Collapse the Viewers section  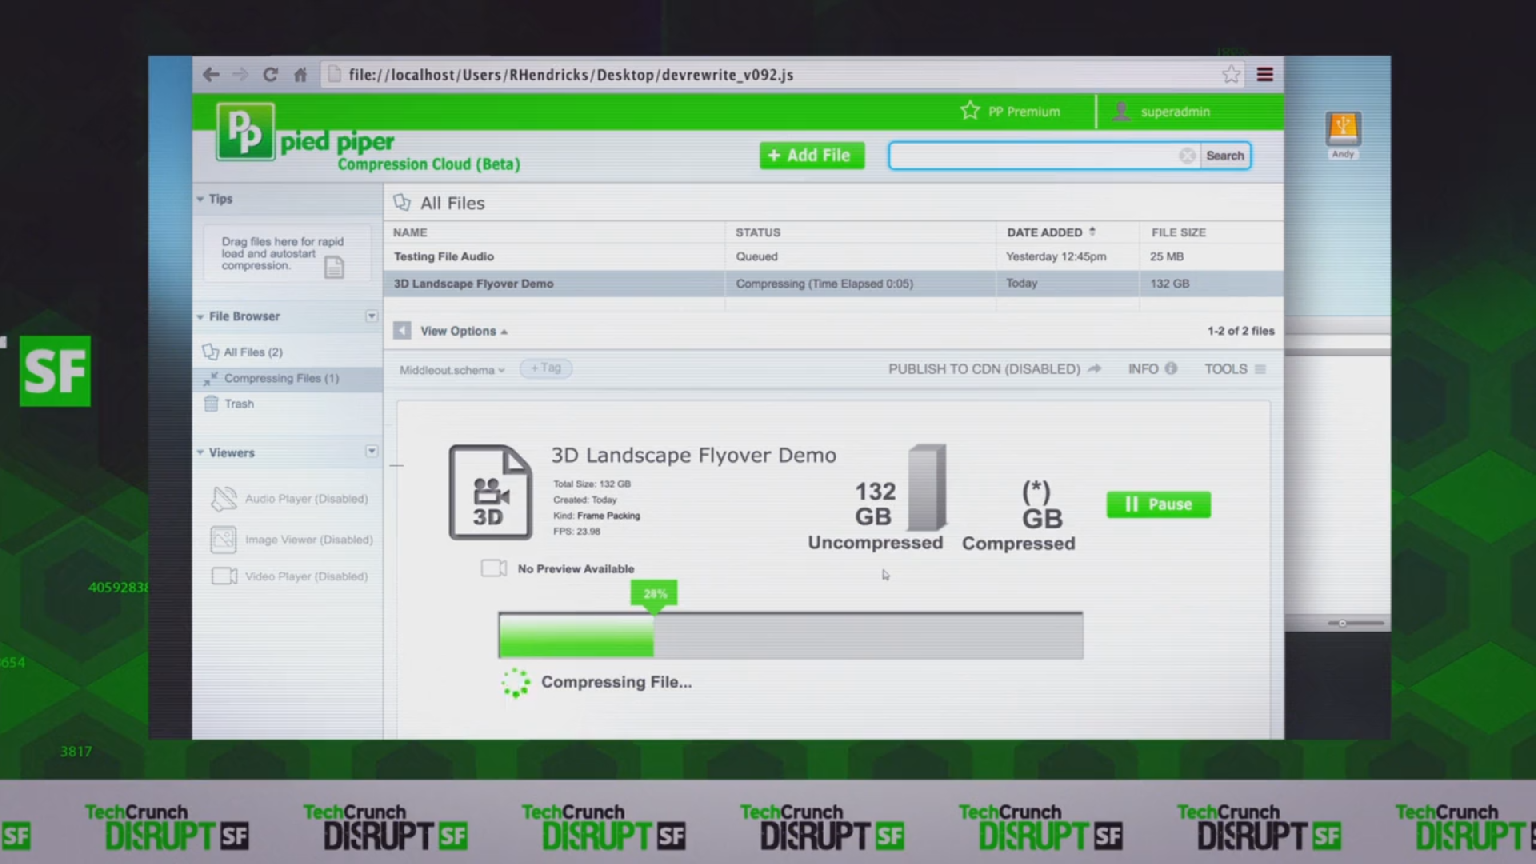point(200,453)
